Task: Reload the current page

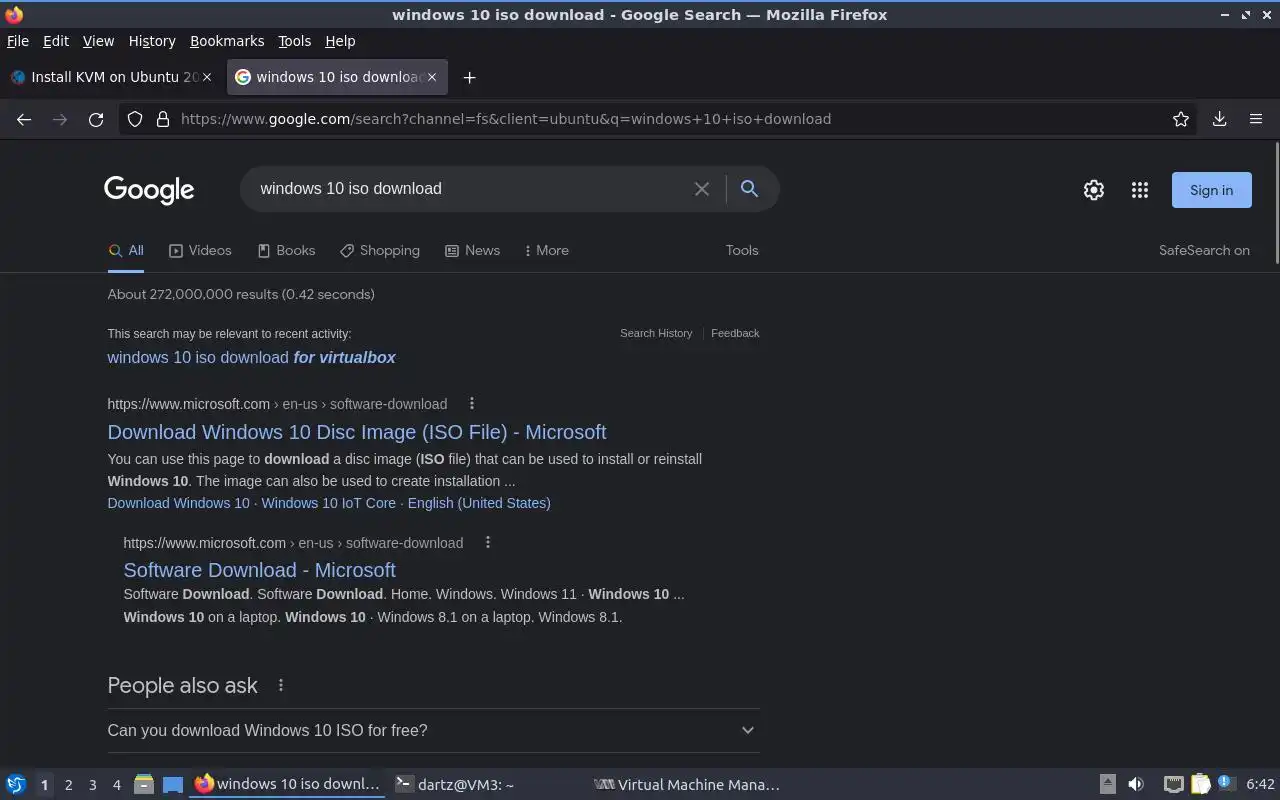Action: [x=96, y=119]
